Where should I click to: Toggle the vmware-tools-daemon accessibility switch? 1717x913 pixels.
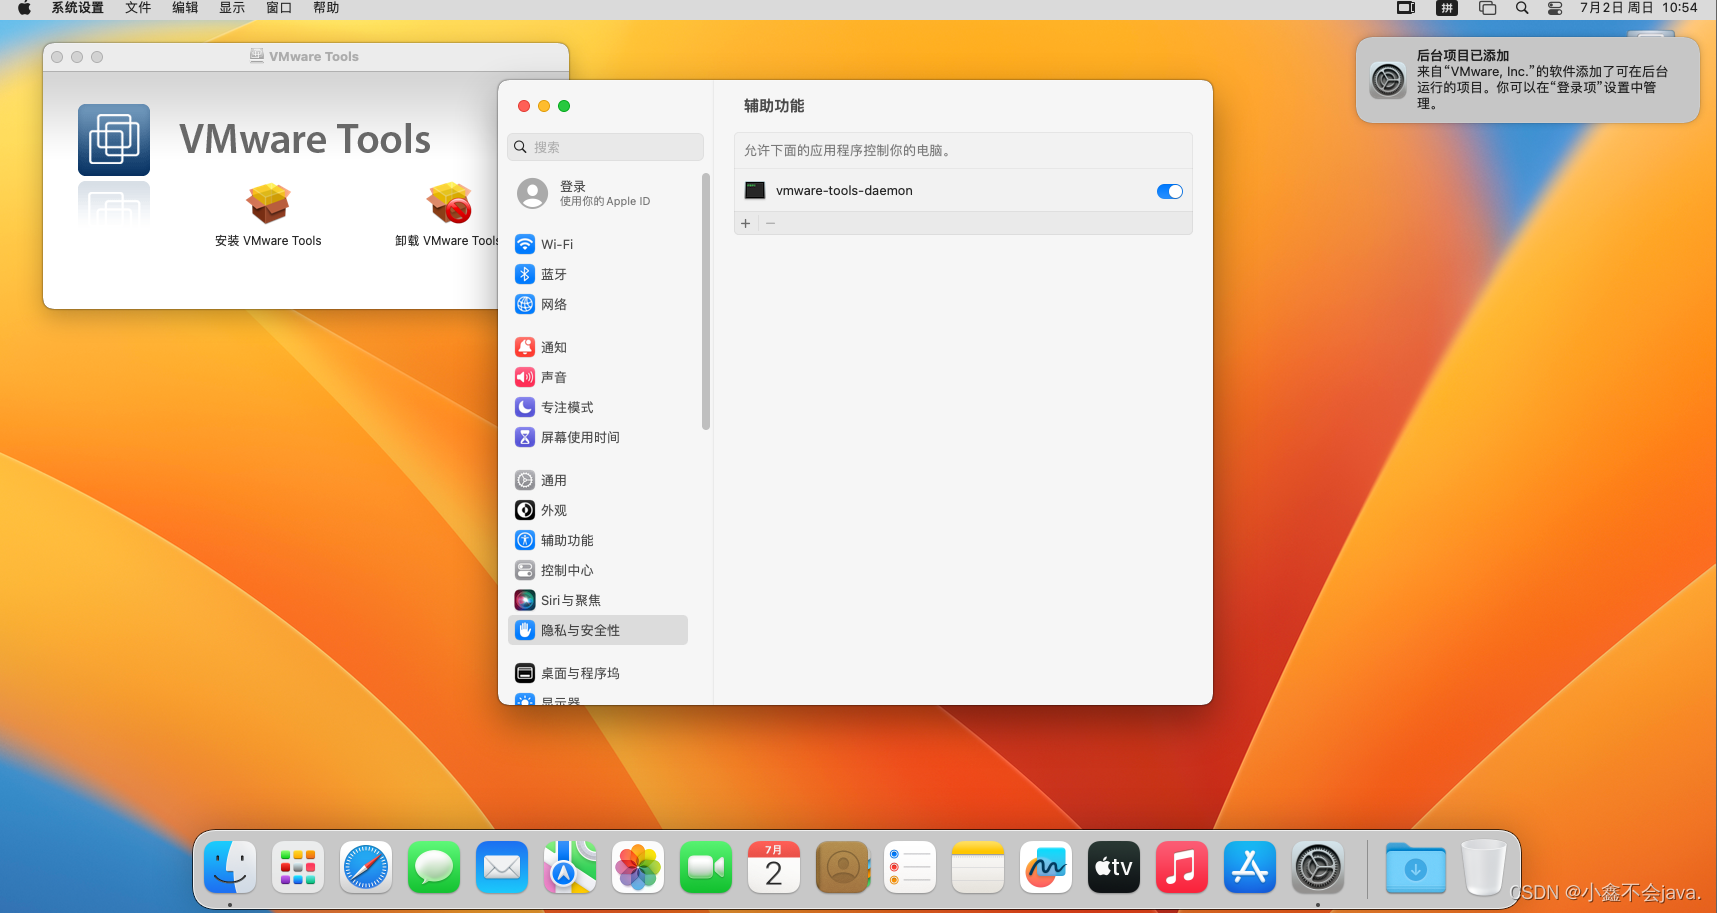click(x=1169, y=191)
